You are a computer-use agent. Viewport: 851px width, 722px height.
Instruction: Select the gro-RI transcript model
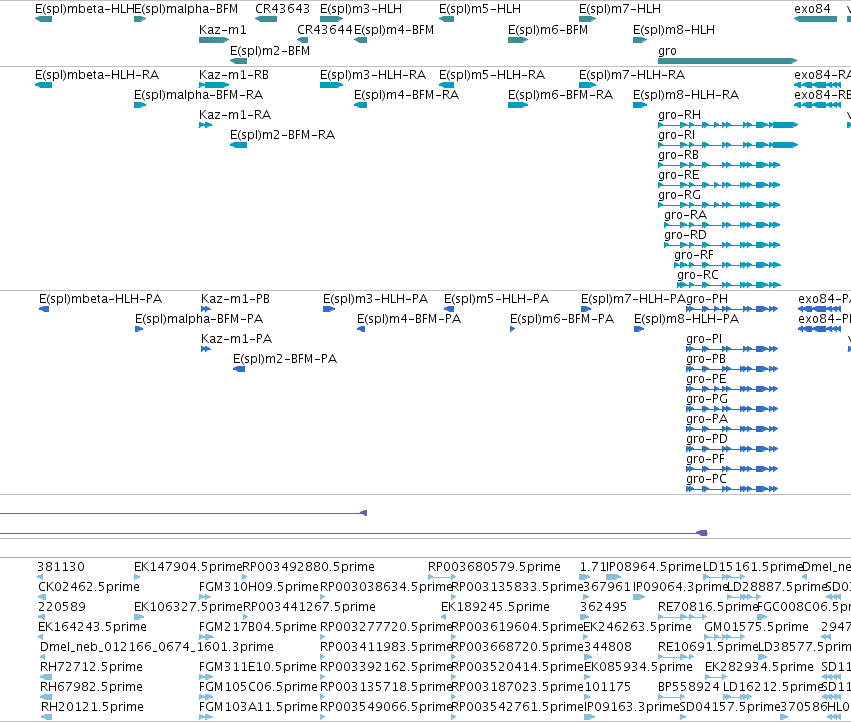point(727,145)
